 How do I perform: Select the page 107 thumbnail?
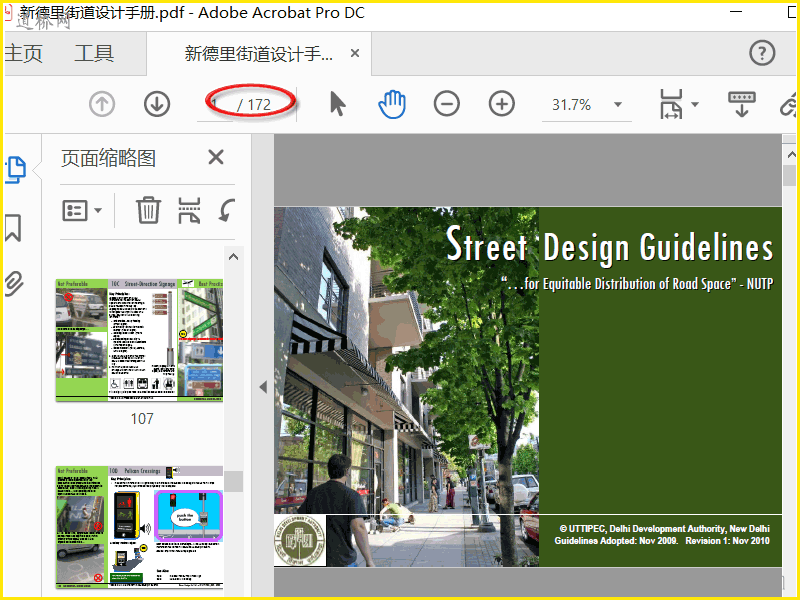click(x=139, y=340)
